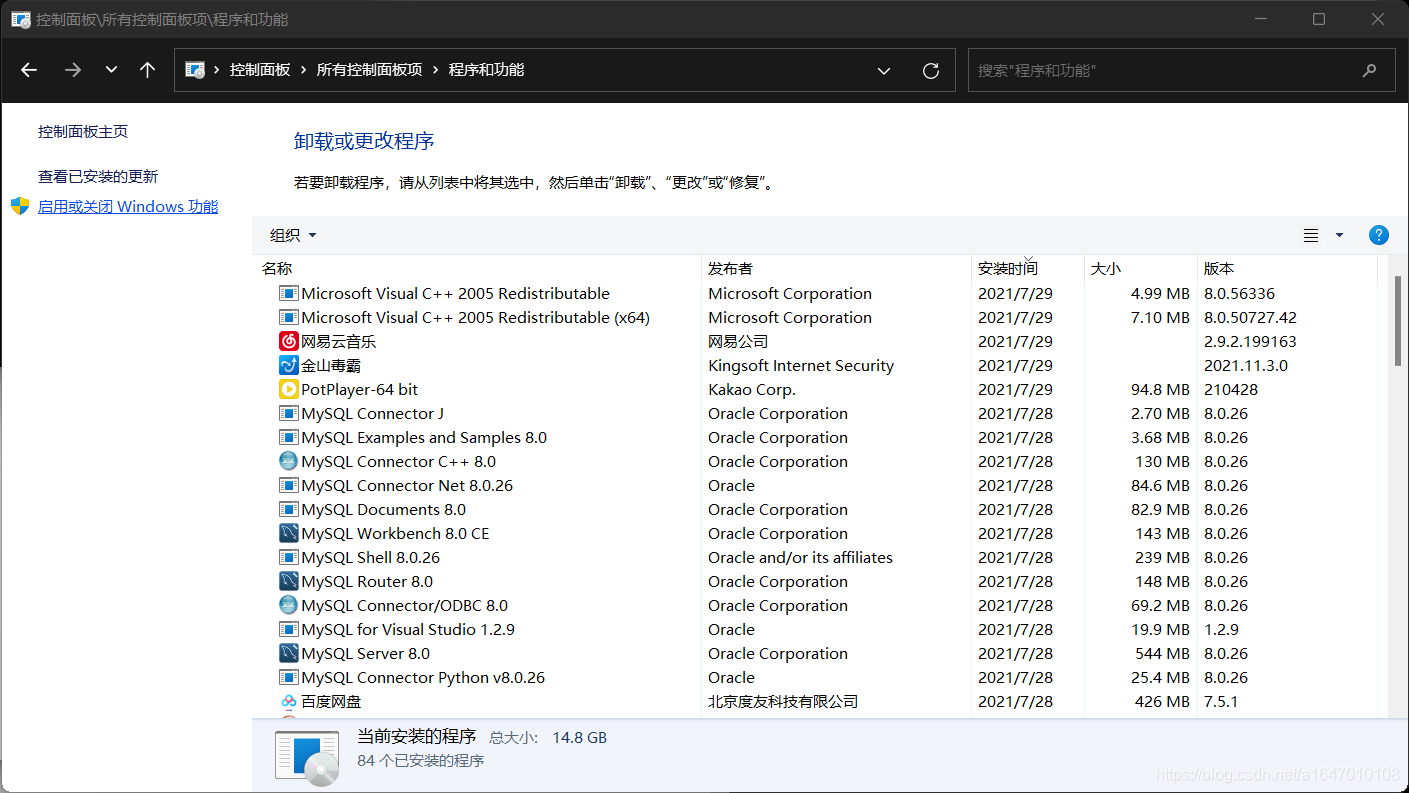Click the Forward navigation arrow
Image resolution: width=1409 pixels, height=793 pixels.
click(72, 70)
